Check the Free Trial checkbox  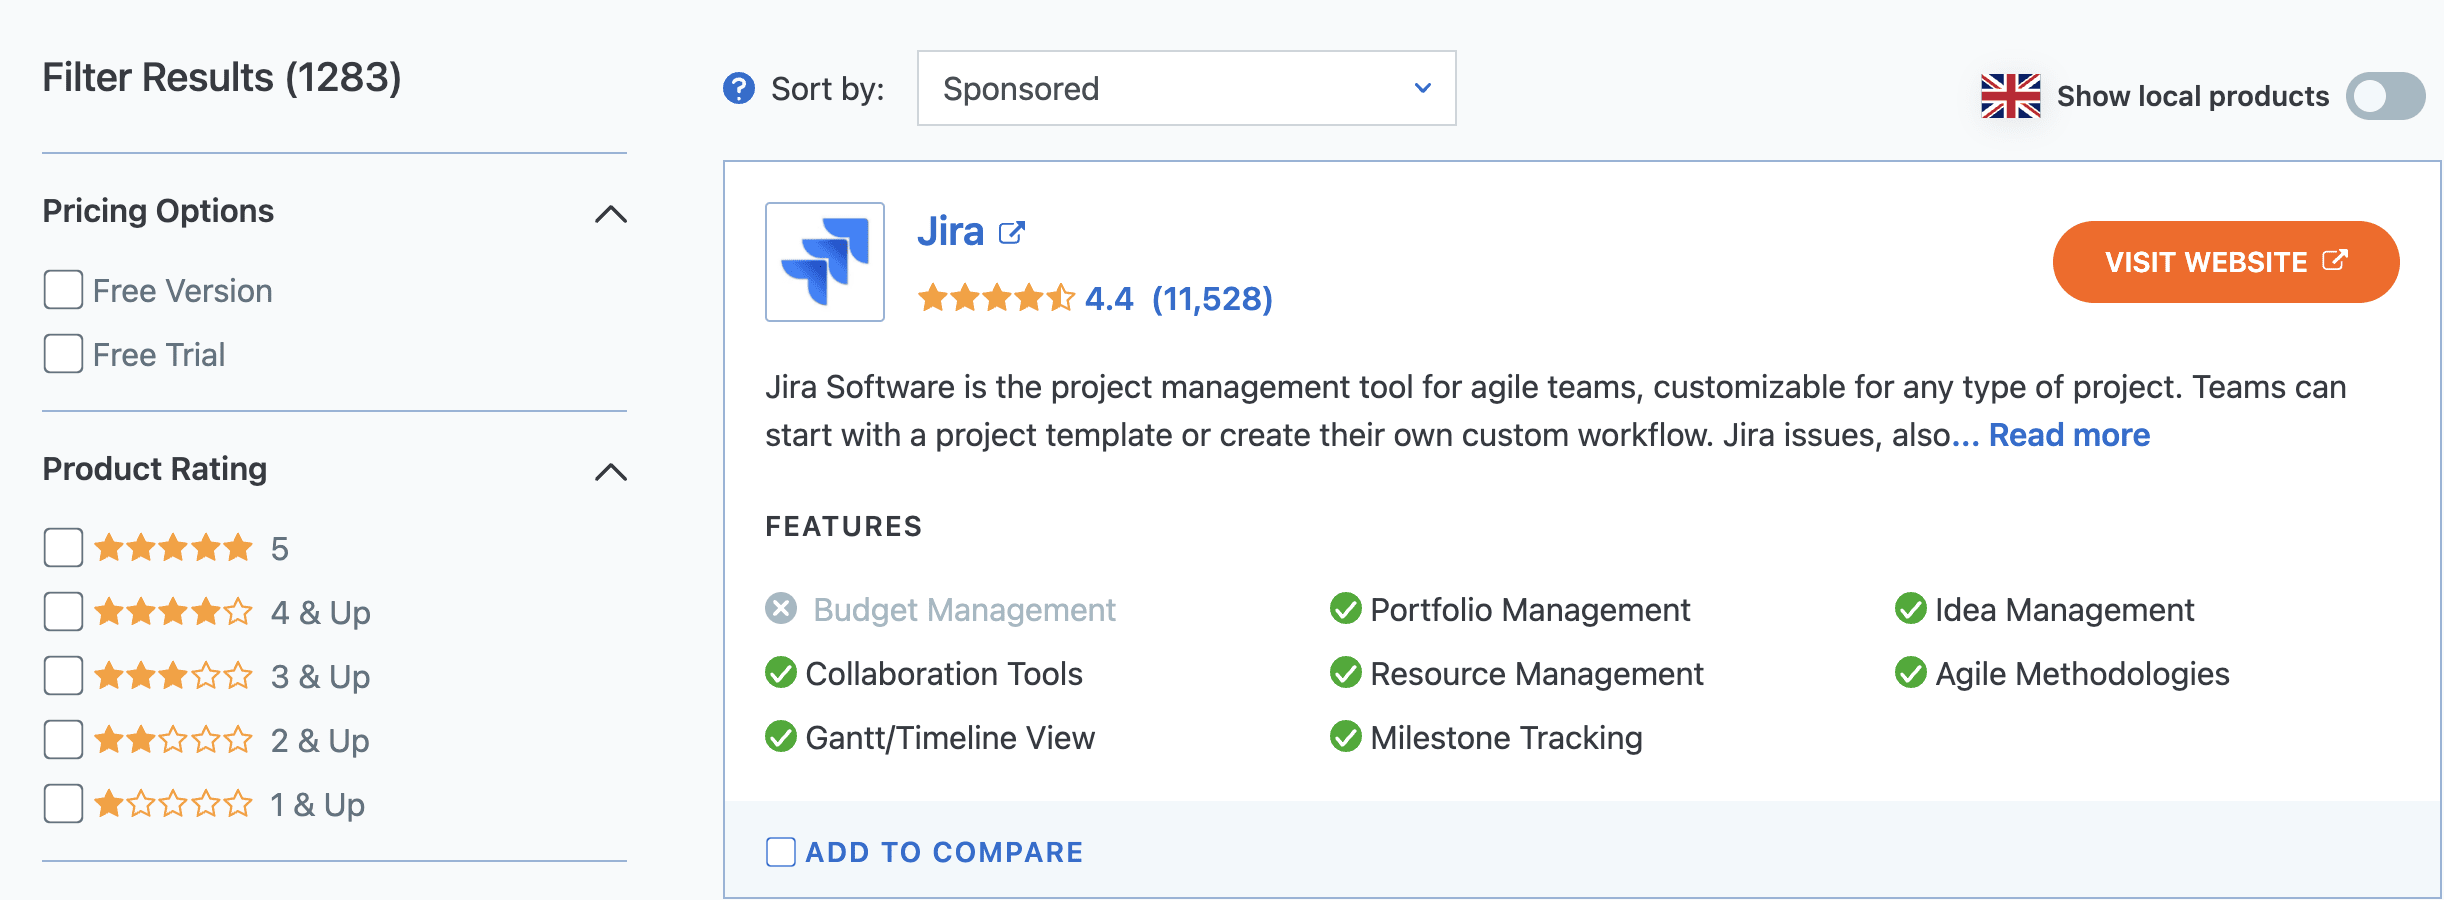coord(63,354)
